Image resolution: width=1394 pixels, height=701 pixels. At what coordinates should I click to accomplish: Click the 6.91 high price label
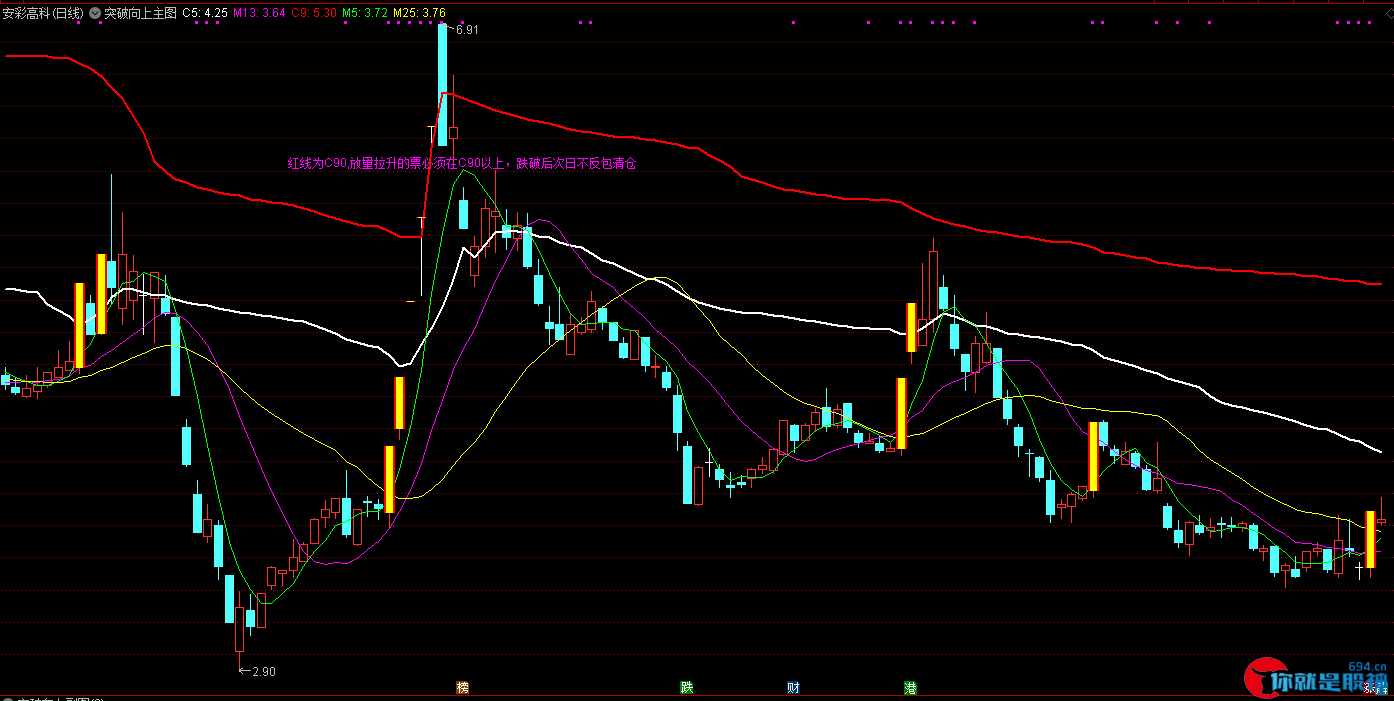point(467,30)
